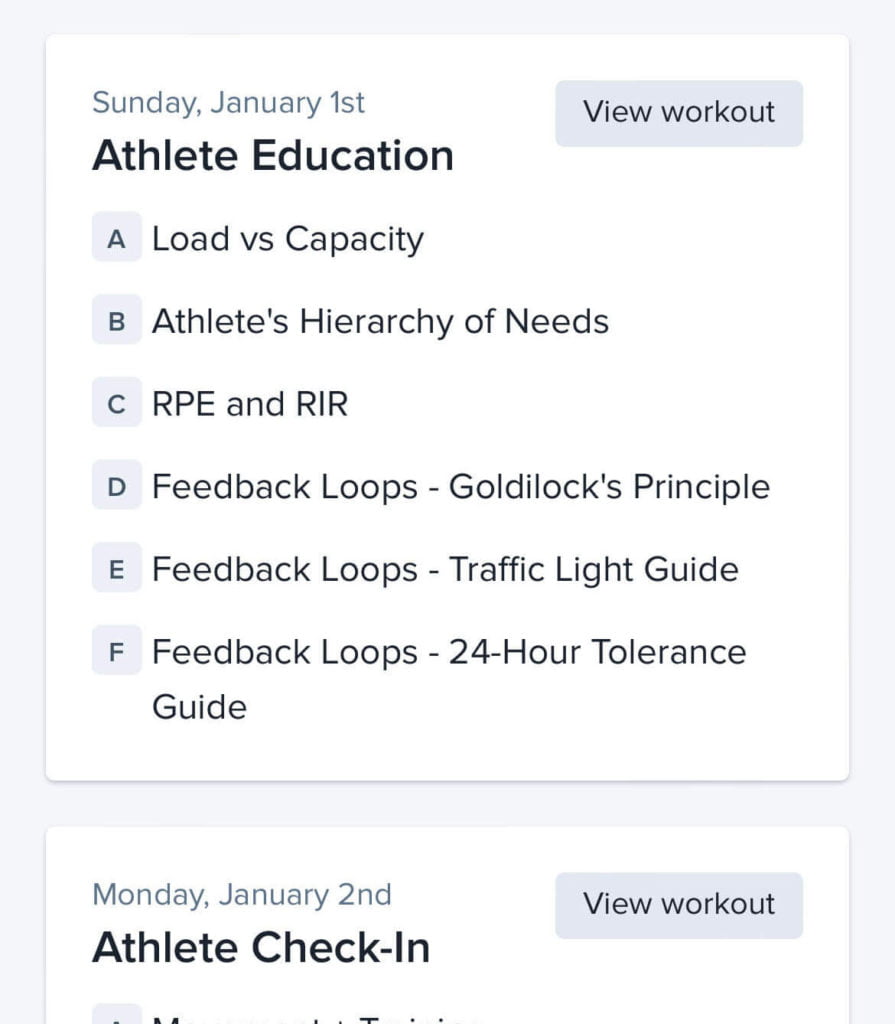Viewport: 895px width, 1024px height.
Task: Select the RPE and RIR item
Action: [250, 405]
